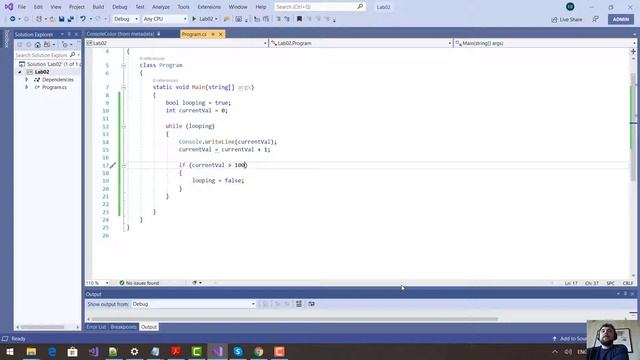
Task: Toggle auto-hide pin on Solution Explorer
Action: coord(69,34)
